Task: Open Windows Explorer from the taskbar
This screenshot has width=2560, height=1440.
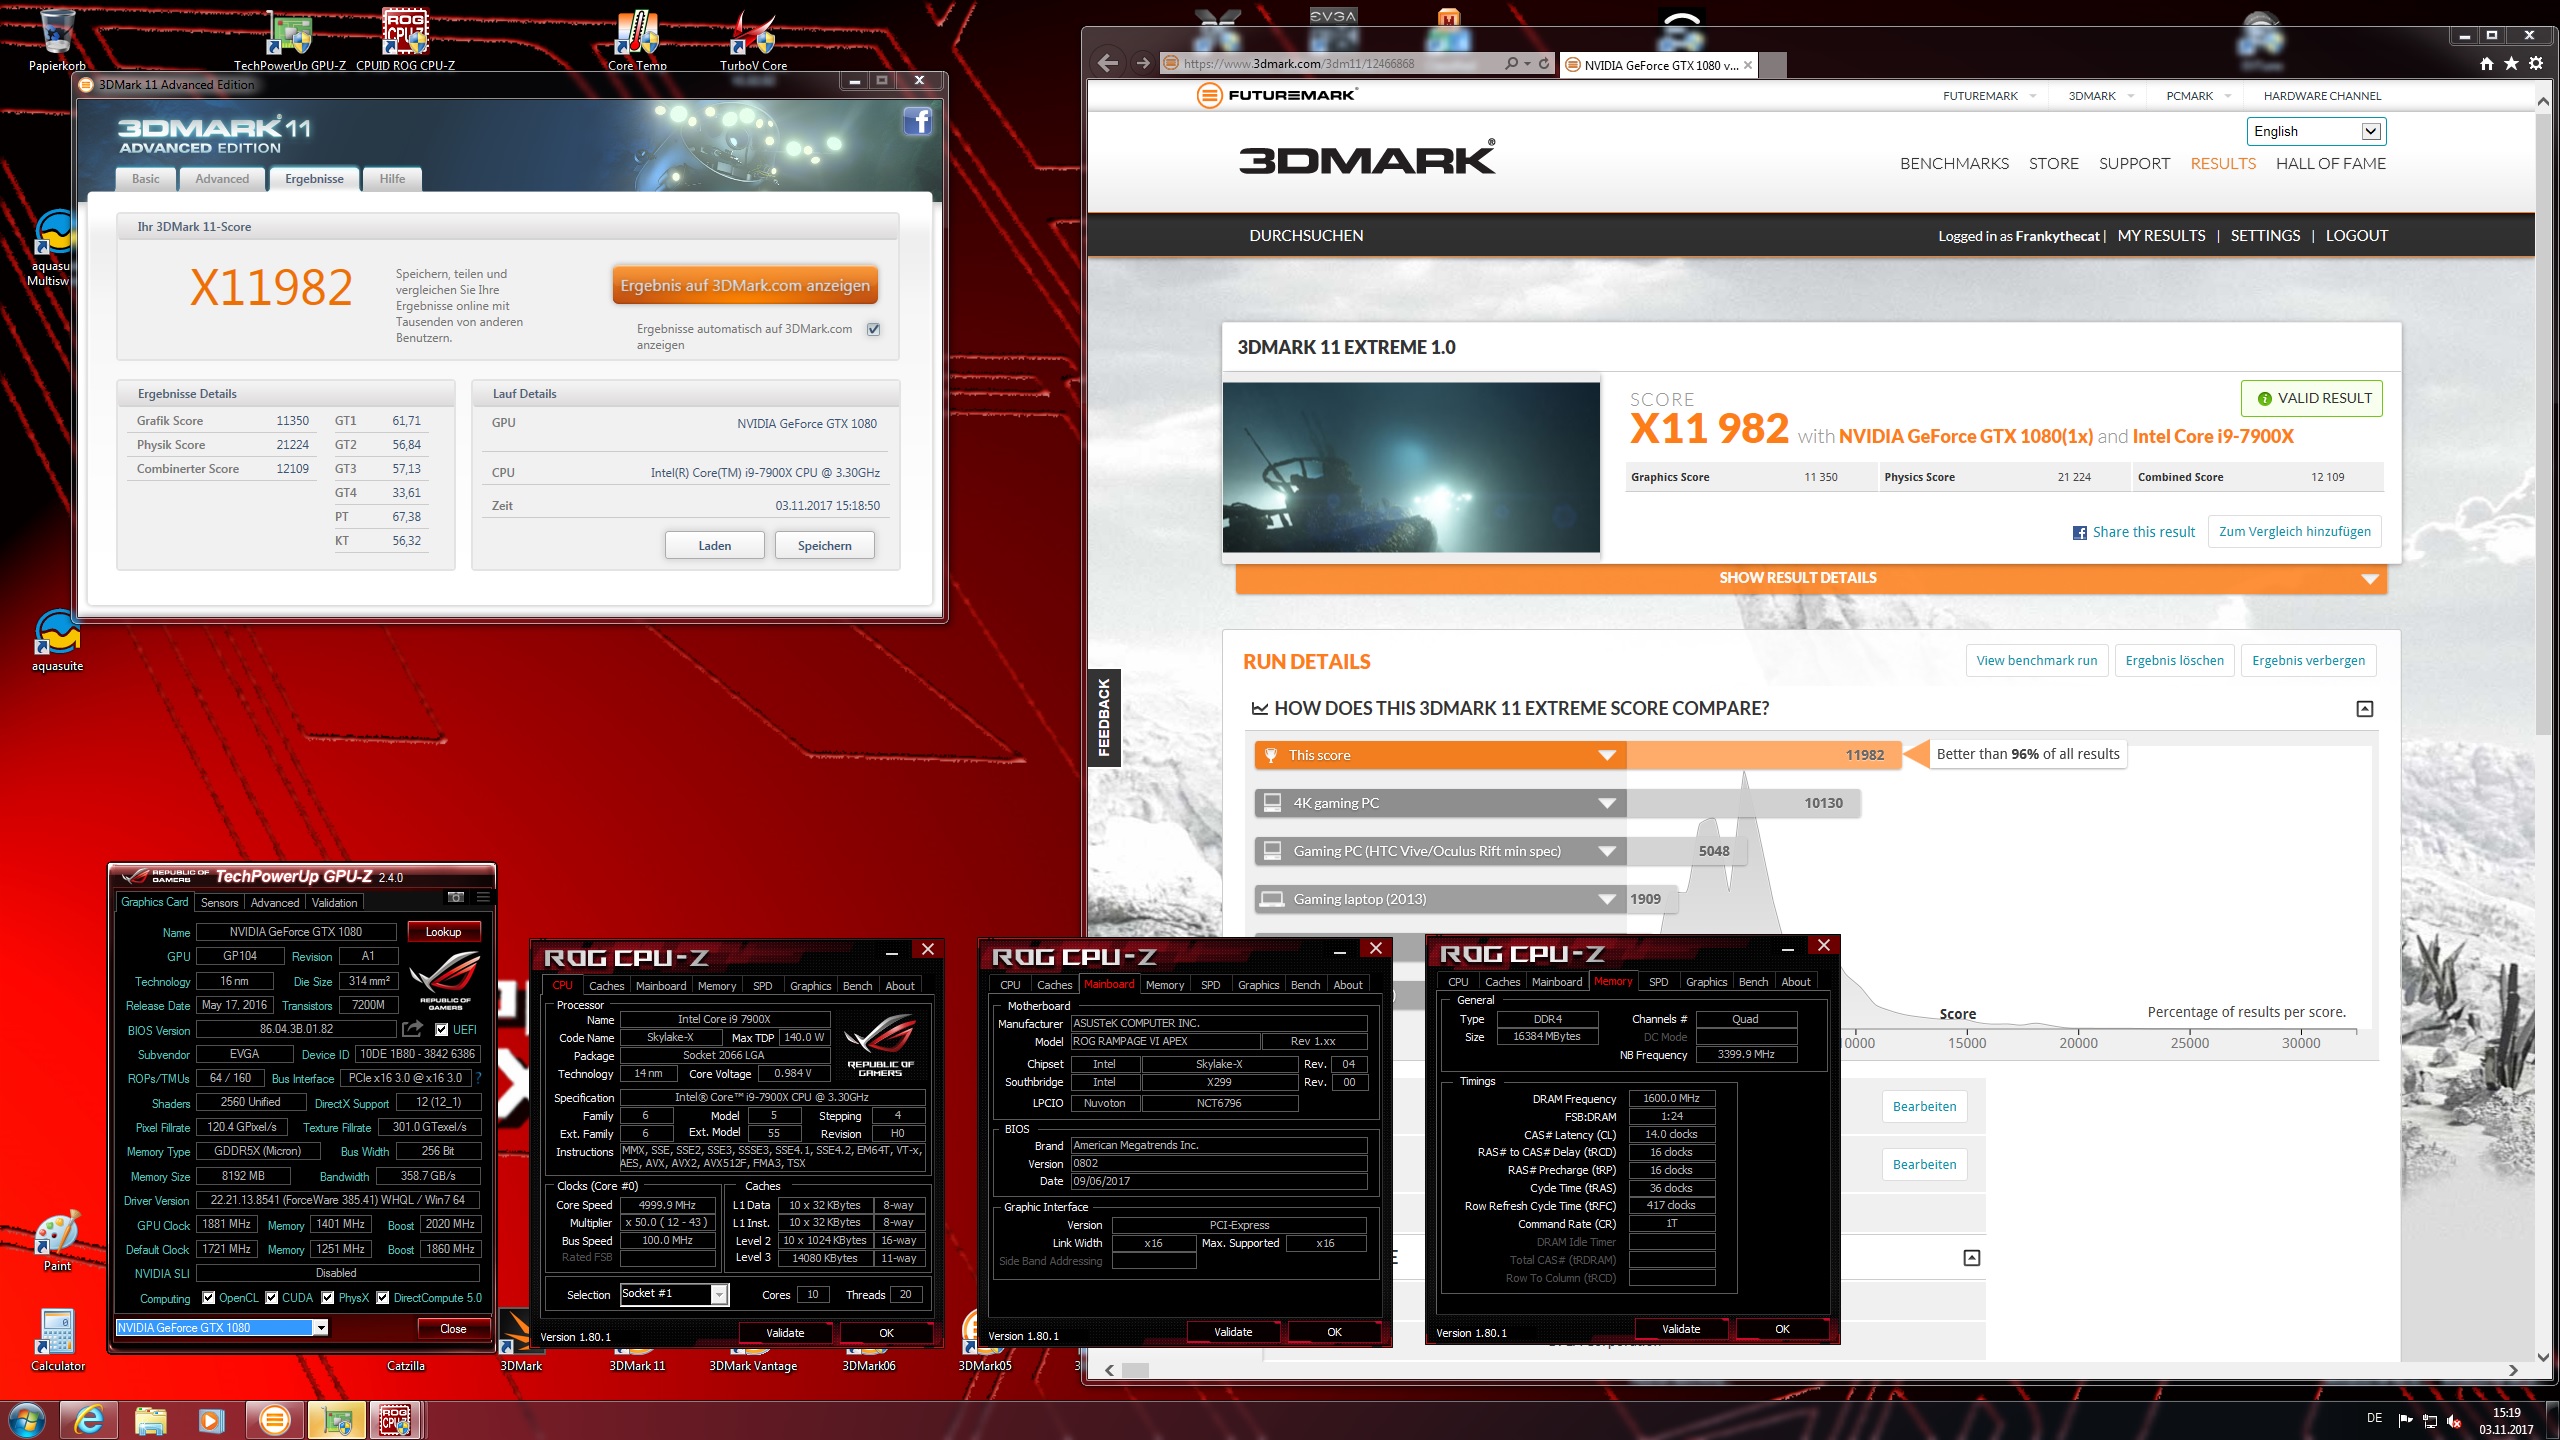Action: (150, 1420)
